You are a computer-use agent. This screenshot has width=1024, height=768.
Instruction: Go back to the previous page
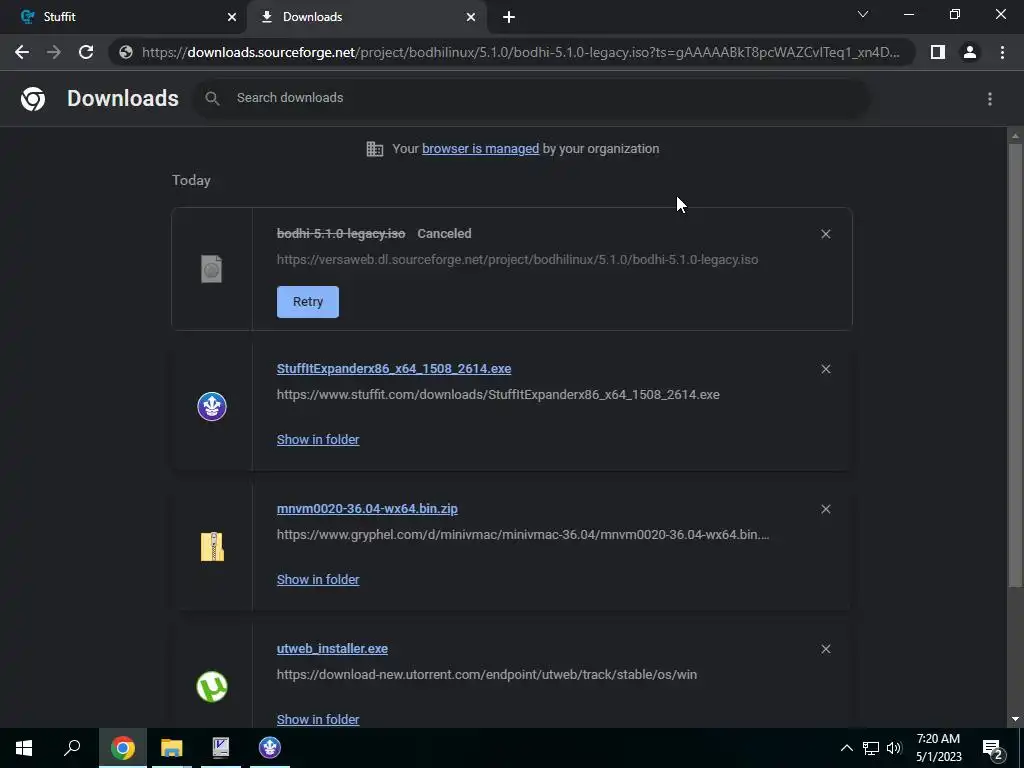pos(22,52)
